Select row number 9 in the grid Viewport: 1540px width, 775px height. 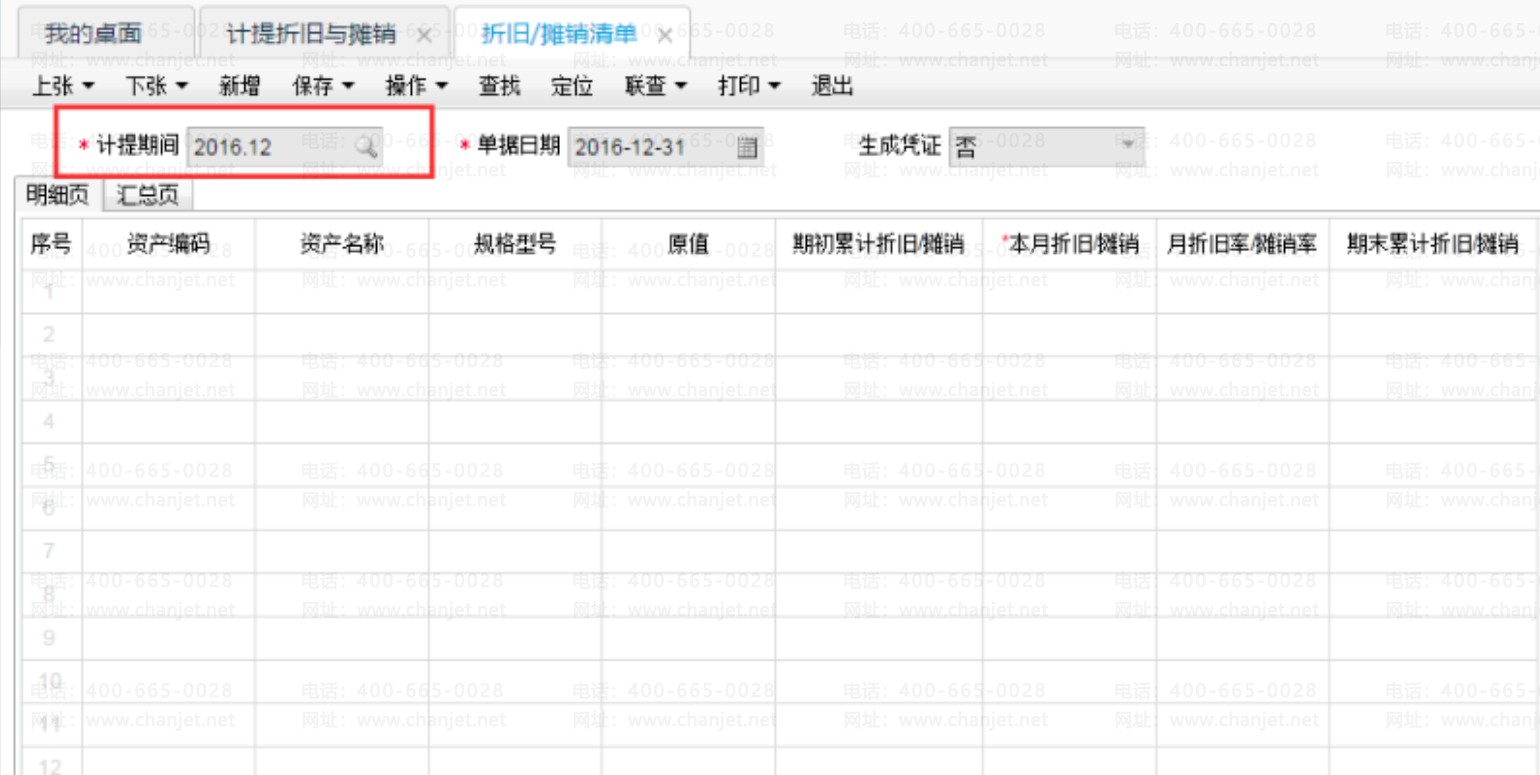click(x=51, y=638)
